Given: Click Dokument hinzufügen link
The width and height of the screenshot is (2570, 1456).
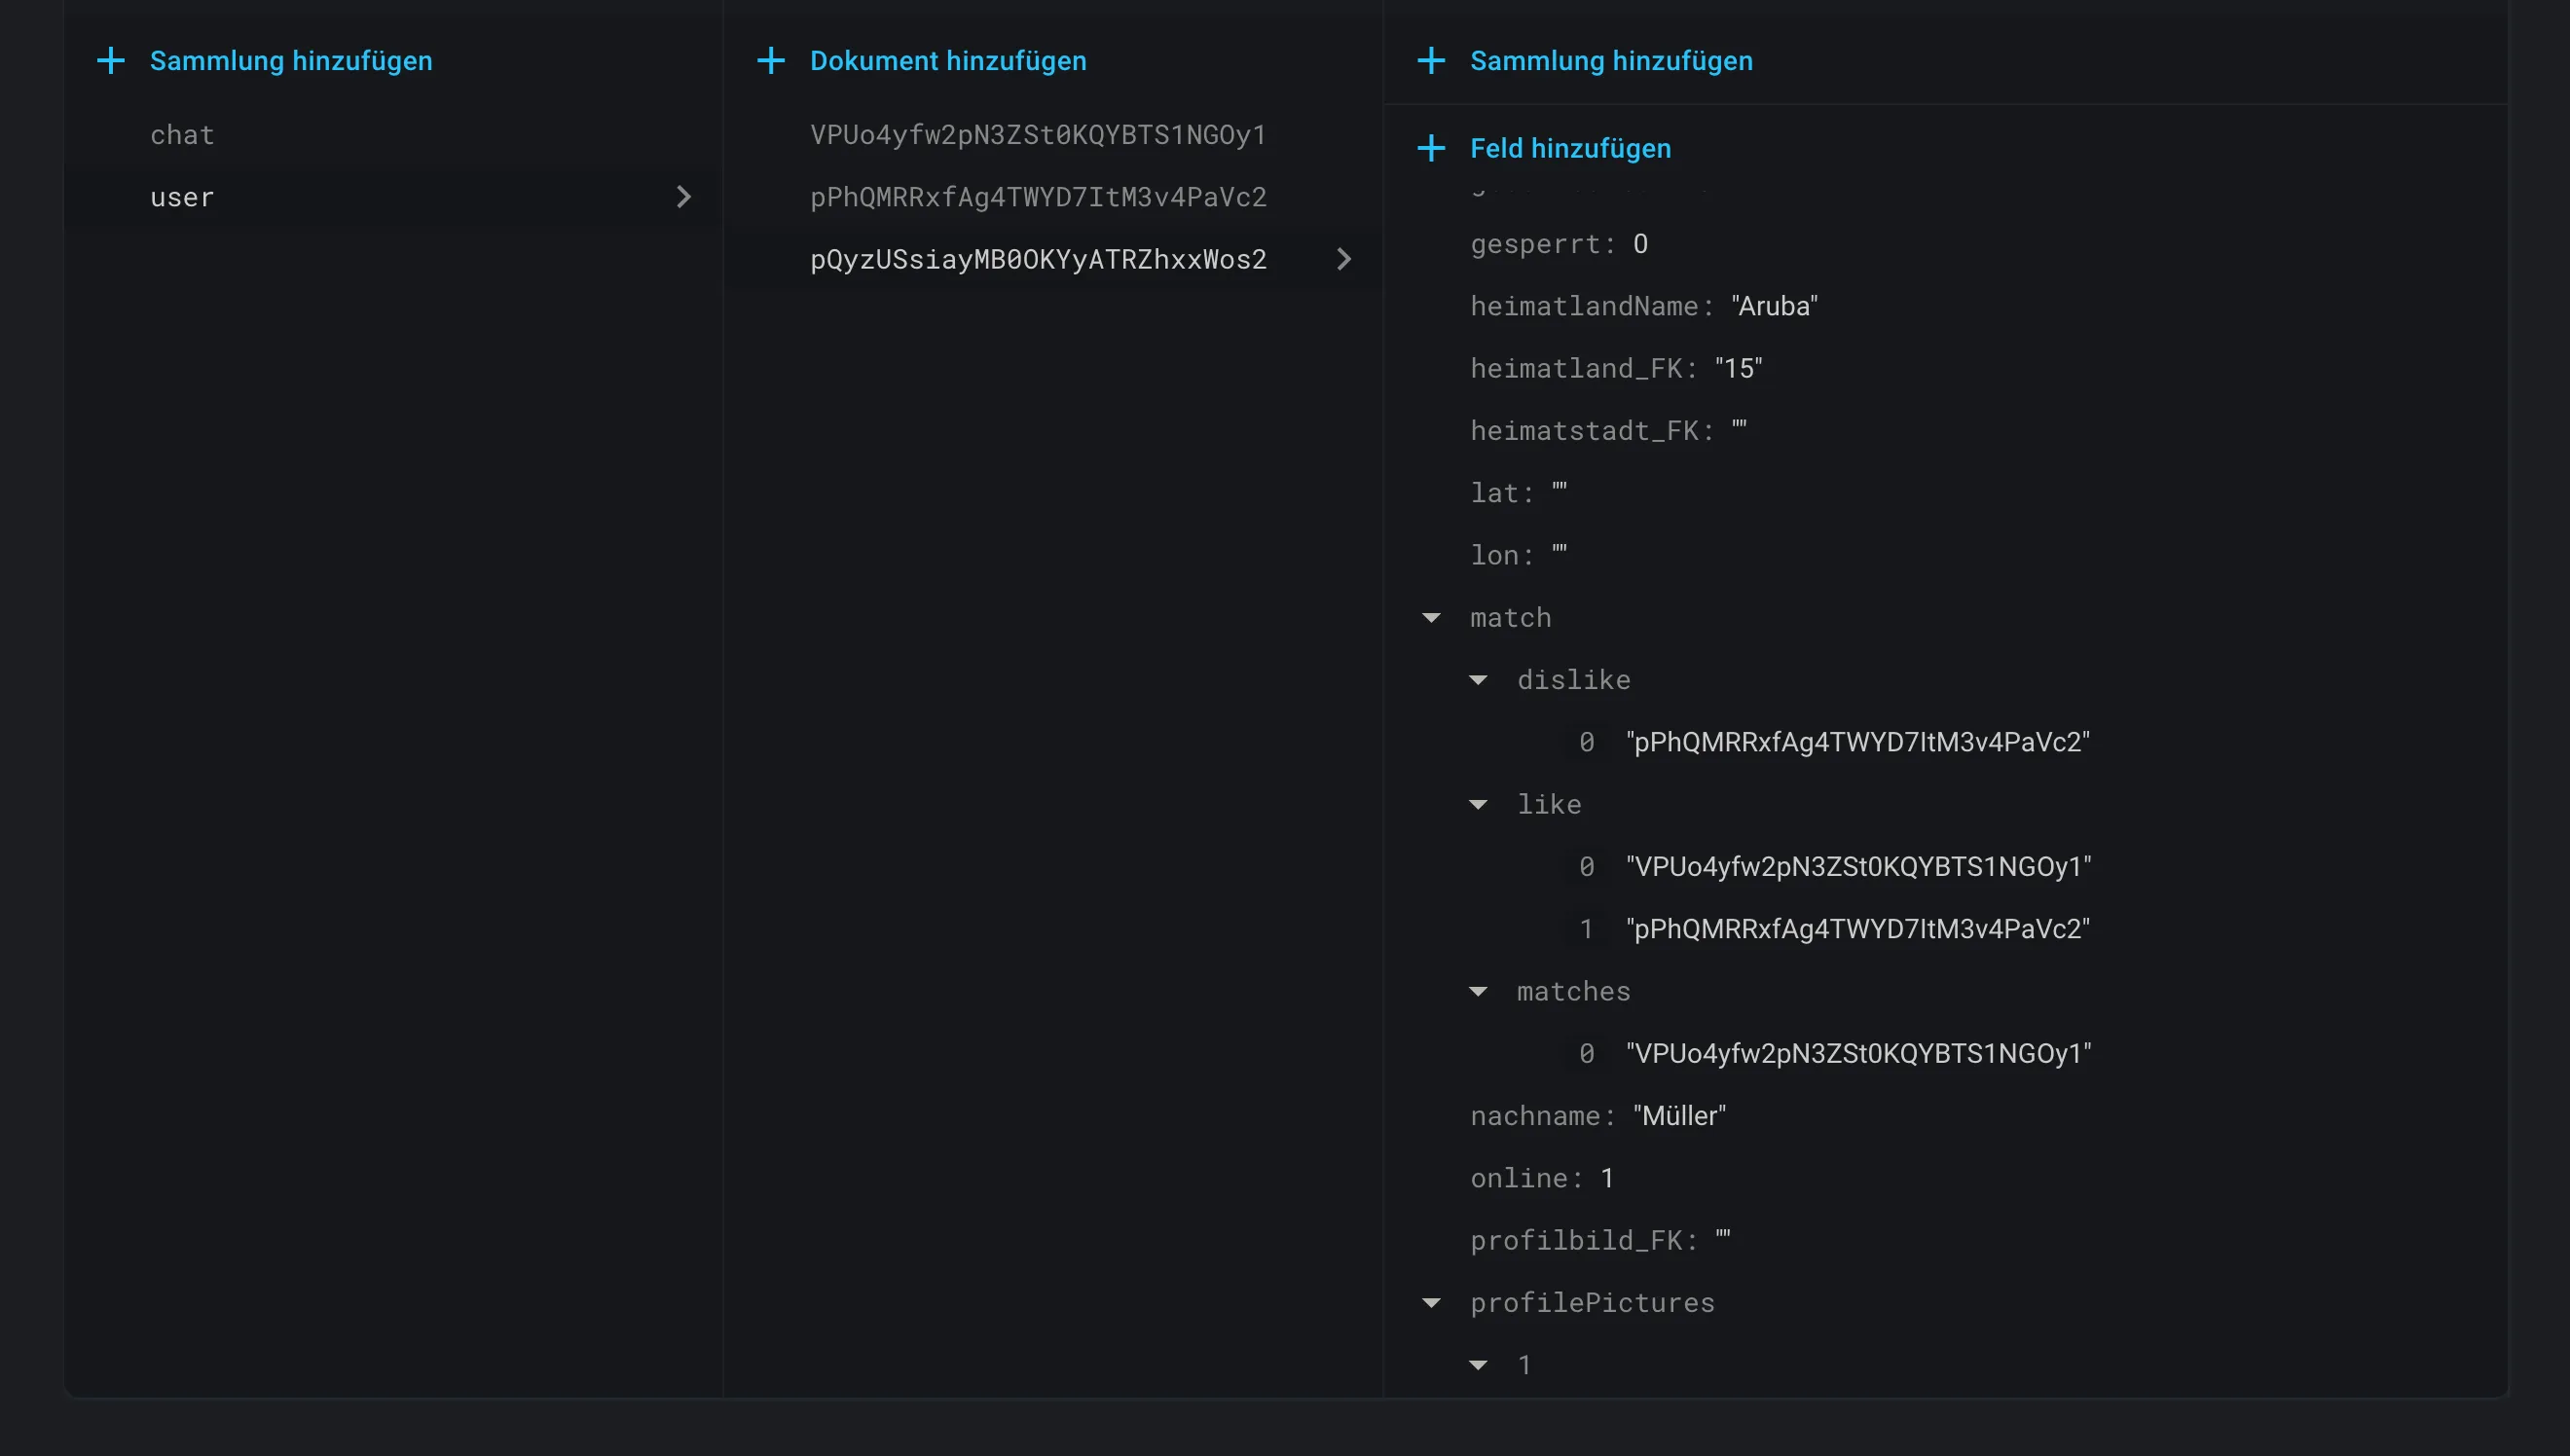Looking at the screenshot, I should 947,61.
